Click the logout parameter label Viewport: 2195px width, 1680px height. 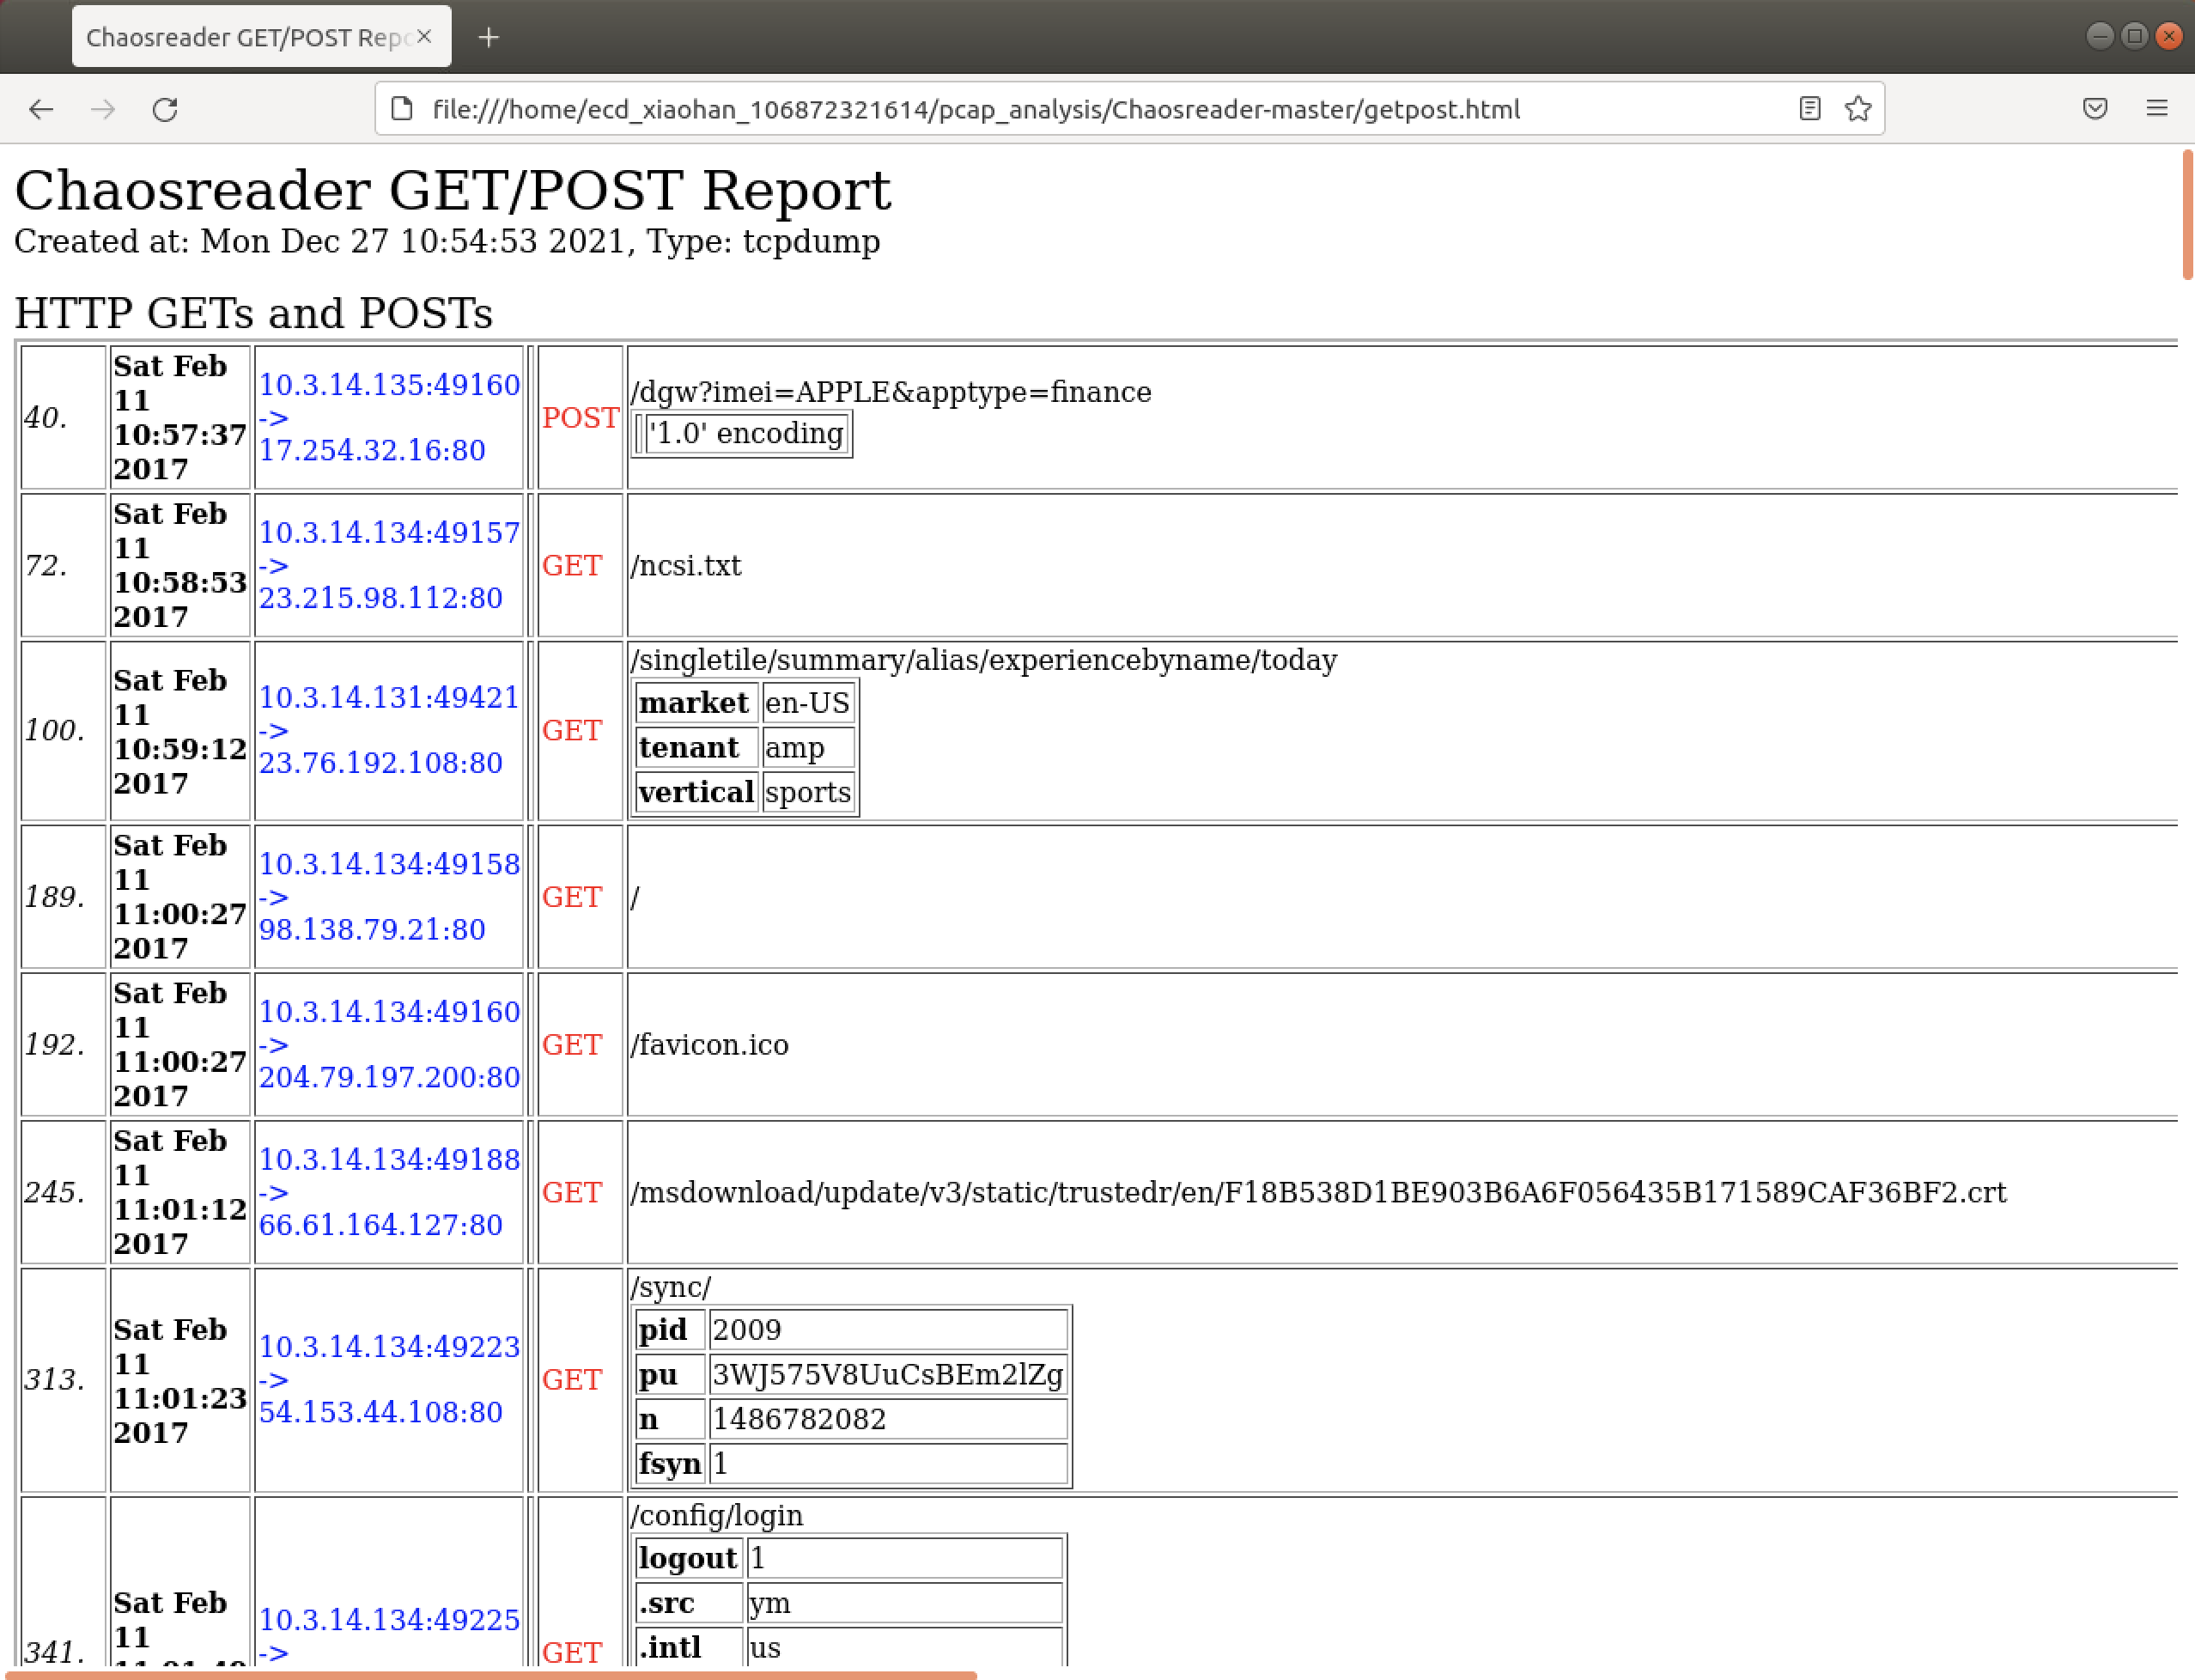point(688,1558)
